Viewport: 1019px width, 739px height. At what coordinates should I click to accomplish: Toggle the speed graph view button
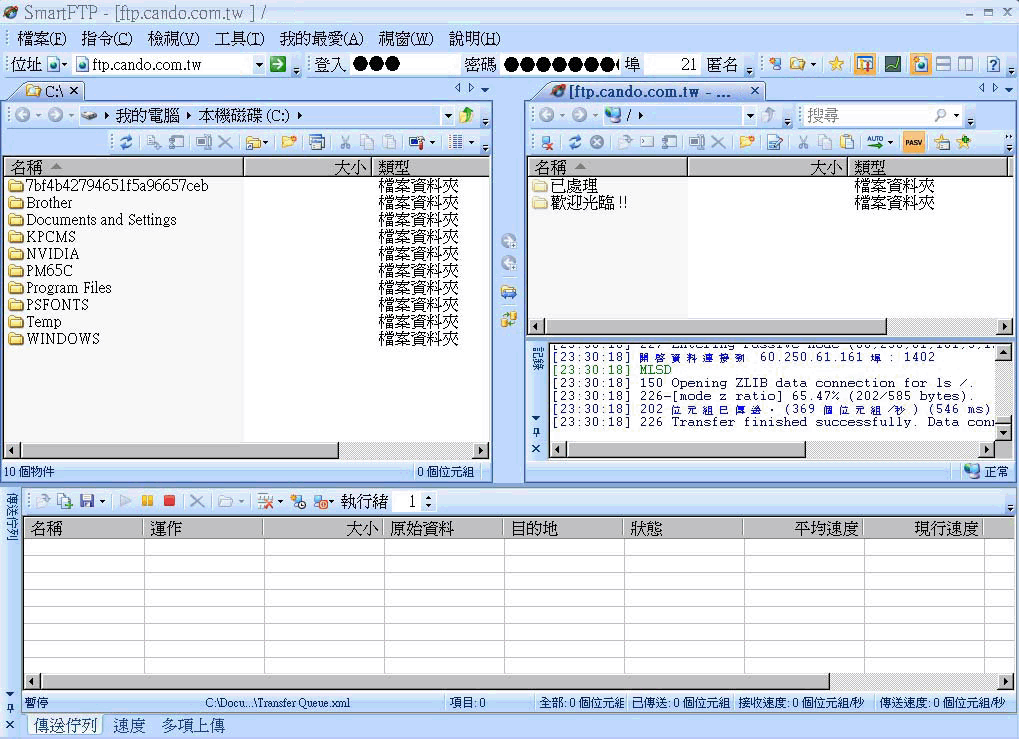(x=893, y=64)
